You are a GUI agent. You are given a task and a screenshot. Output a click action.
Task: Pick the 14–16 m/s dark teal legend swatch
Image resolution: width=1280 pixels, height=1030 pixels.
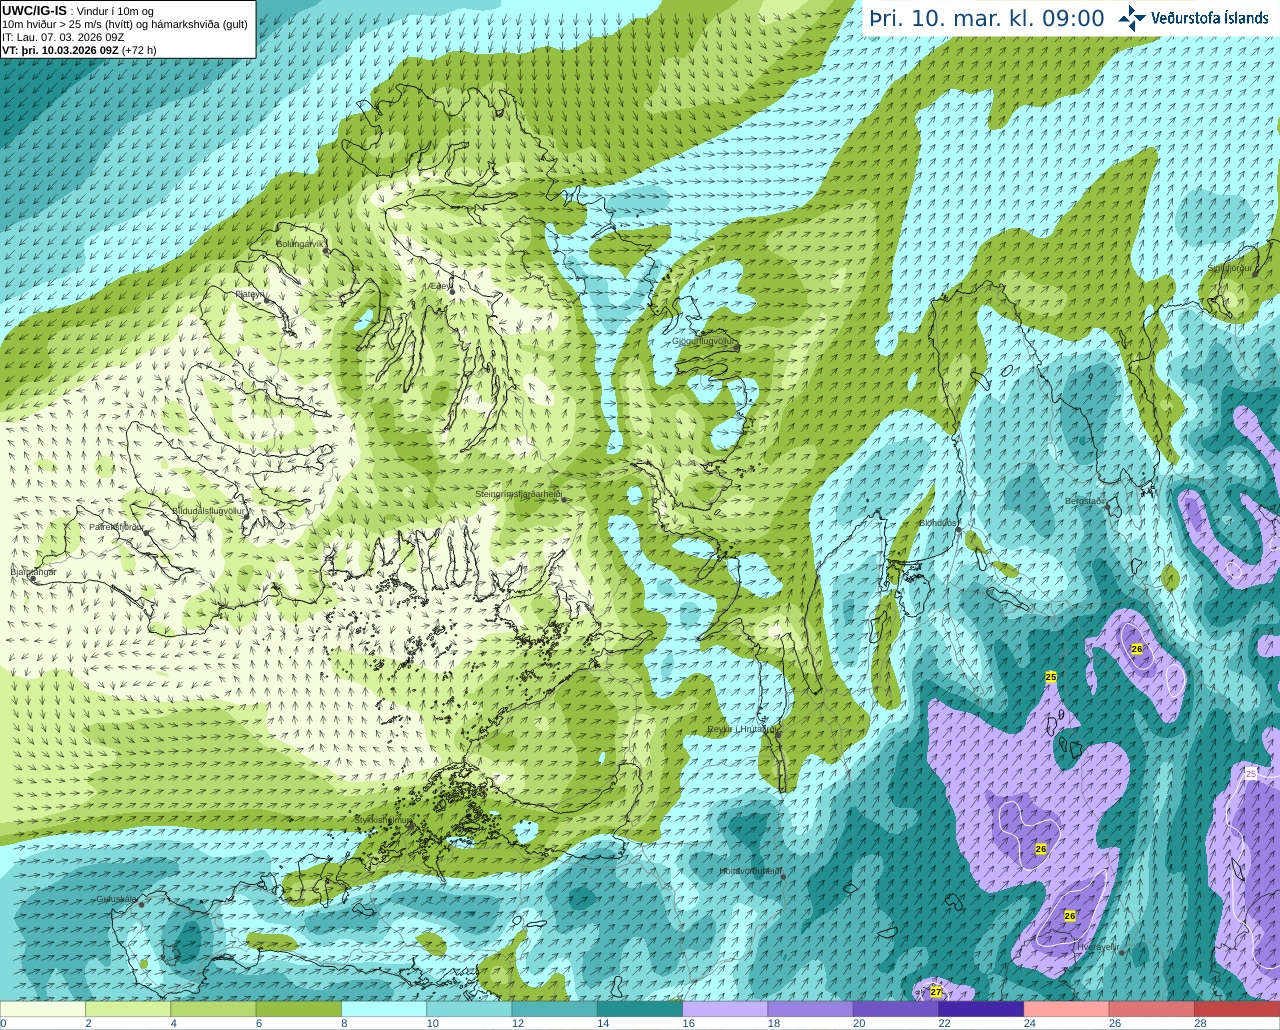(x=640, y=1009)
